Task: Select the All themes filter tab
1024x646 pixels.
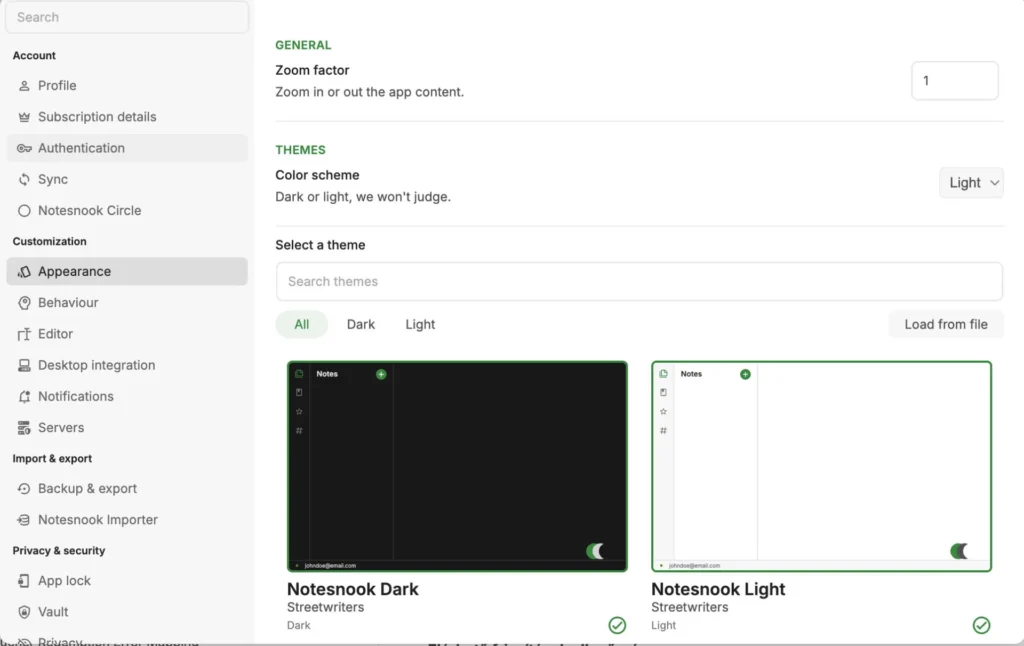Action: pyautogui.click(x=302, y=325)
